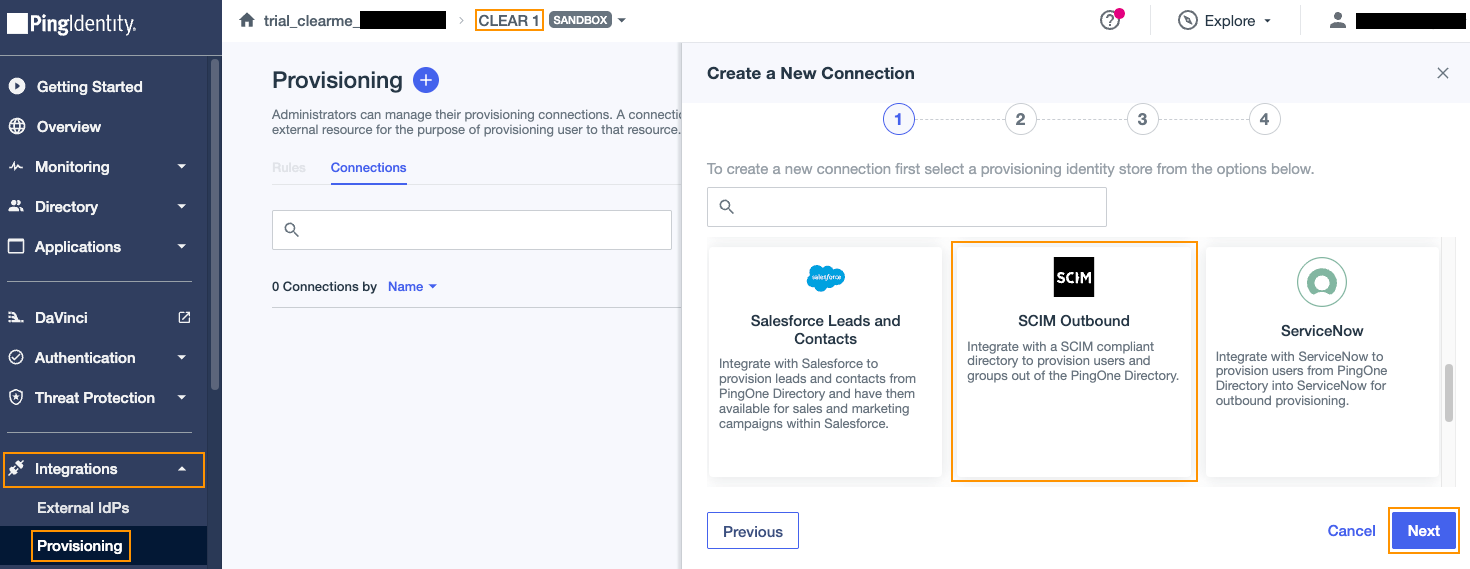
Task: Click the identity store list scrollbar
Action: click(x=1447, y=393)
